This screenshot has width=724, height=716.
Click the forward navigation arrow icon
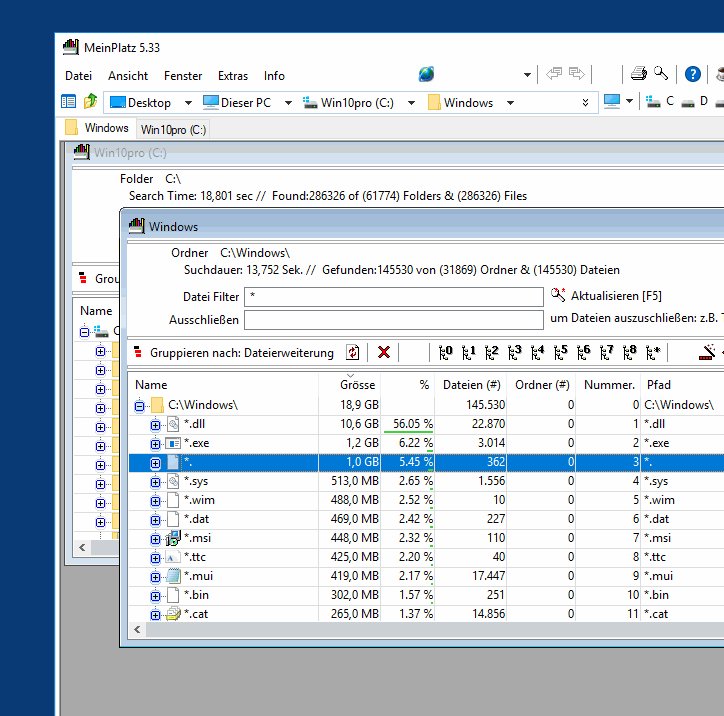[577, 74]
